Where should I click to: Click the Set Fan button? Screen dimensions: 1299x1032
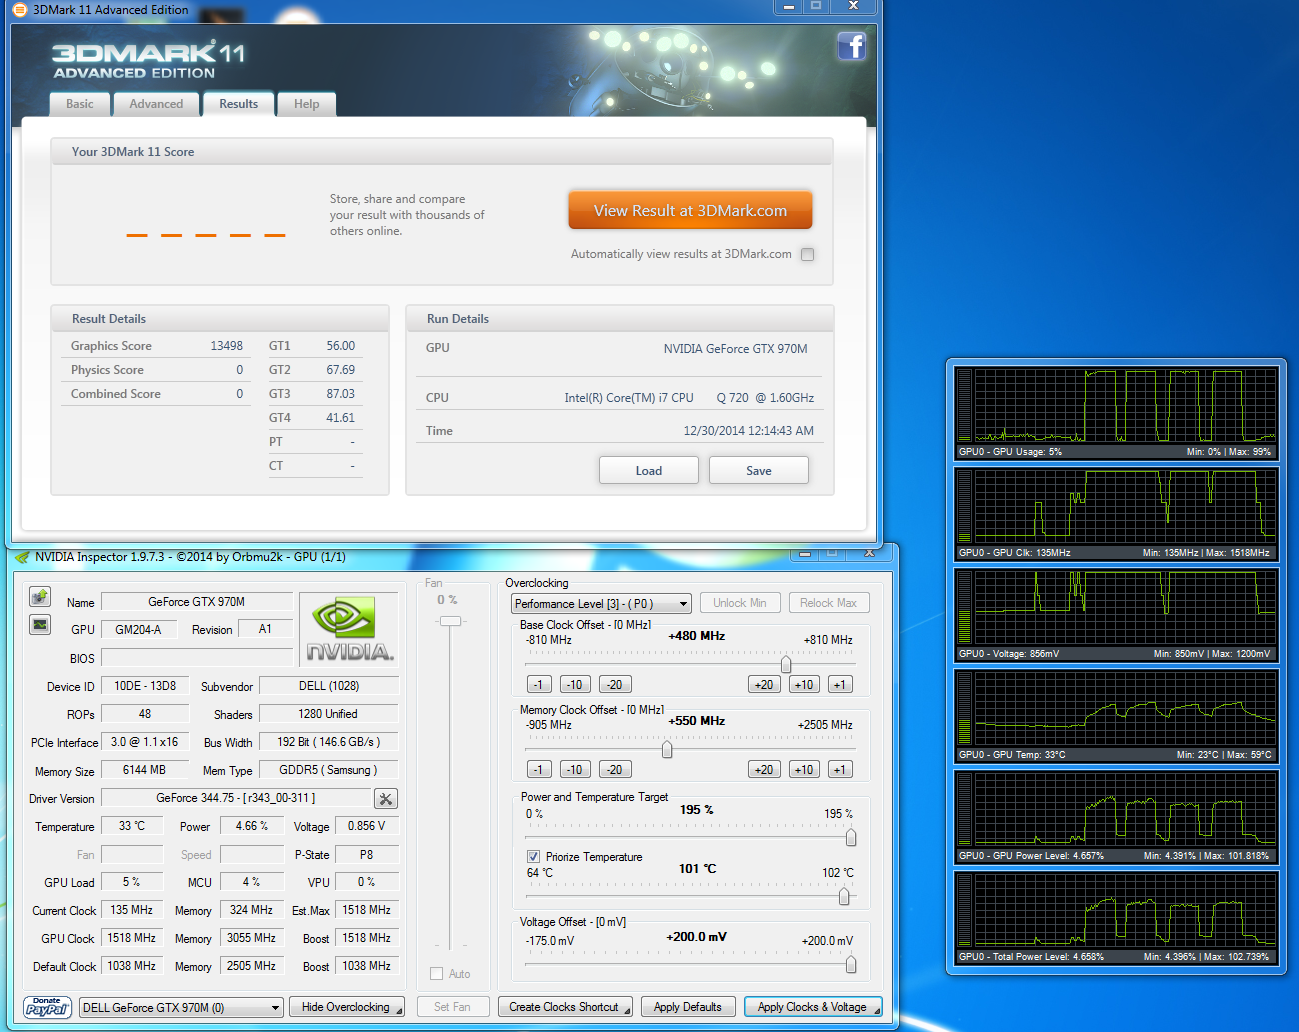click(452, 1007)
